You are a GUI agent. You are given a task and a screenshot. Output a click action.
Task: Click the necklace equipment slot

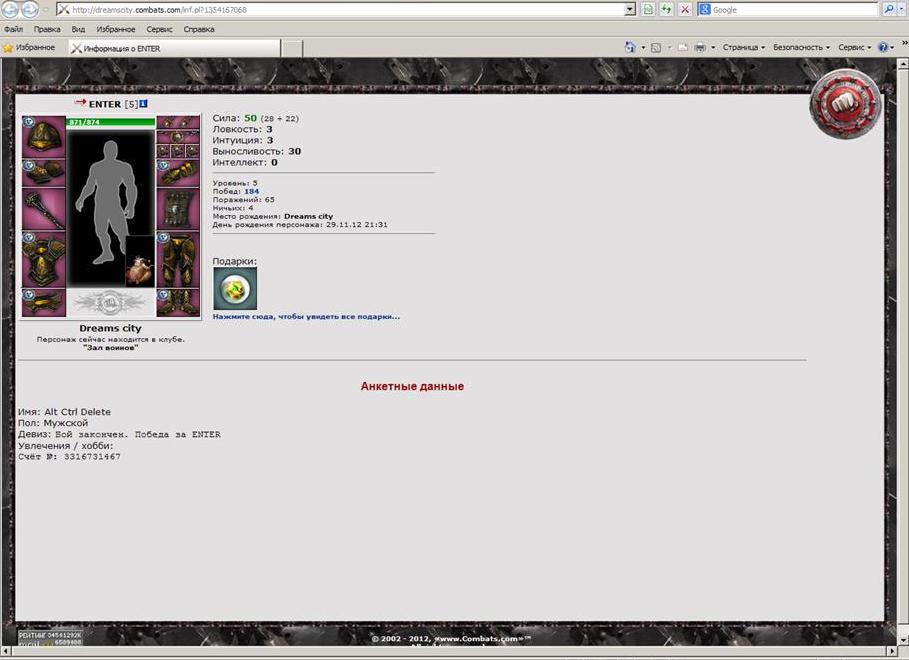(178, 137)
